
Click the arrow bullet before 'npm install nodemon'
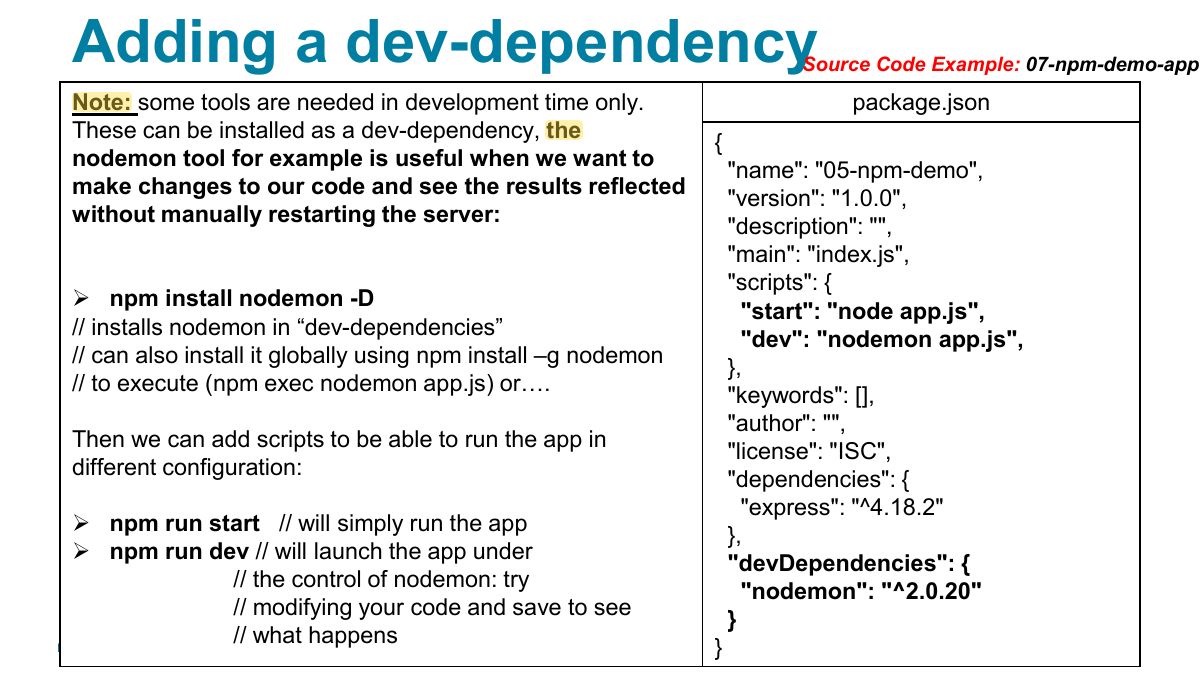pos(81,299)
